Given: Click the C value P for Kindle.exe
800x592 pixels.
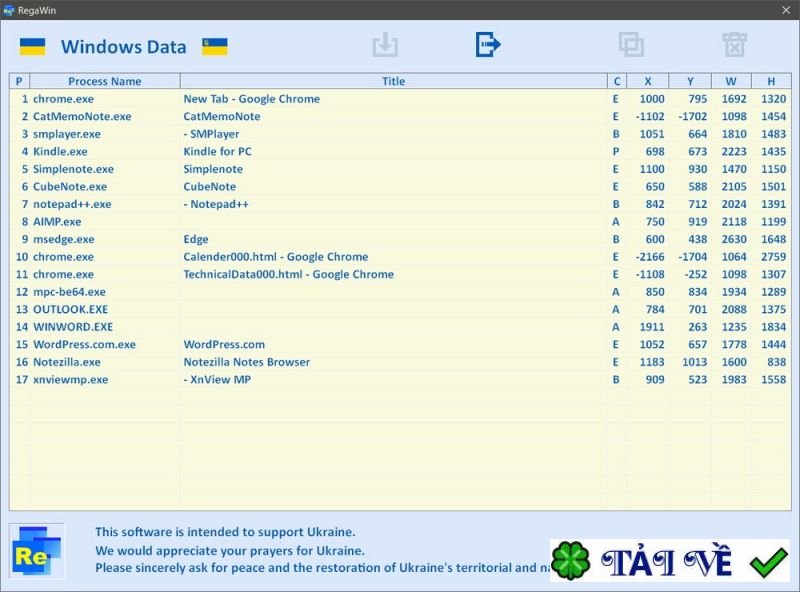Looking at the screenshot, I should (x=616, y=152).
